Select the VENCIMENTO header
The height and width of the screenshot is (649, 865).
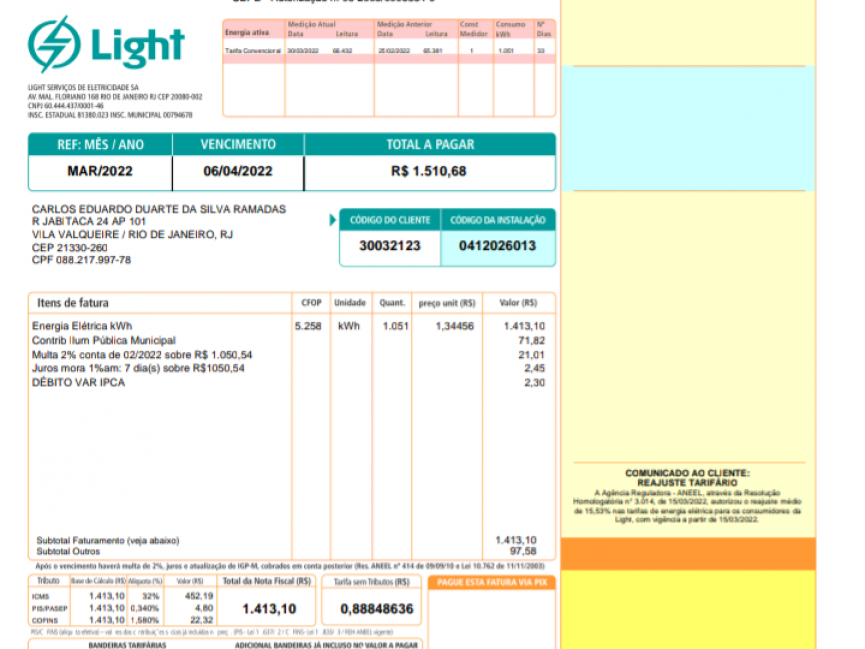(x=238, y=145)
